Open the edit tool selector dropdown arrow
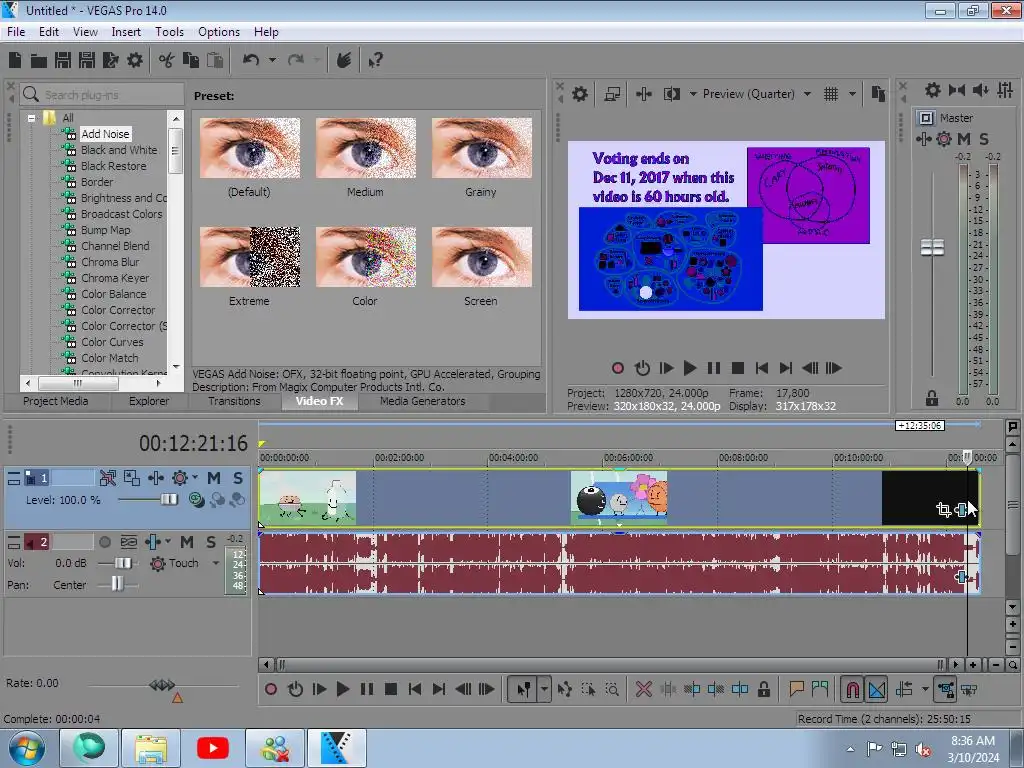This screenshot has width=1024, height=768. [x=544, y=689]
